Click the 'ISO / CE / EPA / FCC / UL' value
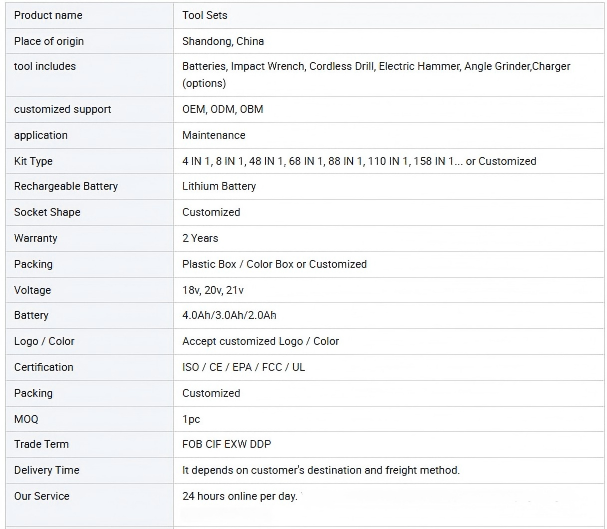The image size is (607, 529). point(244,367)
